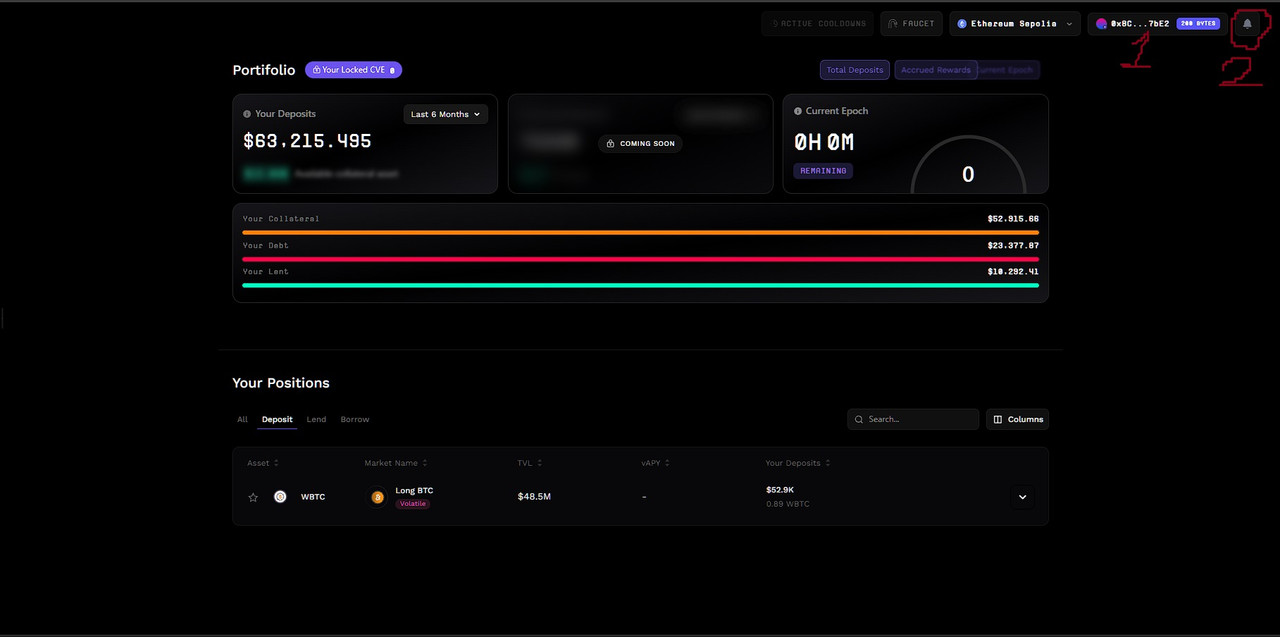The width and height of the screenshot is (1280, 637).
Task: Open the Last 6 Months period dropdown
Action: 445,114
